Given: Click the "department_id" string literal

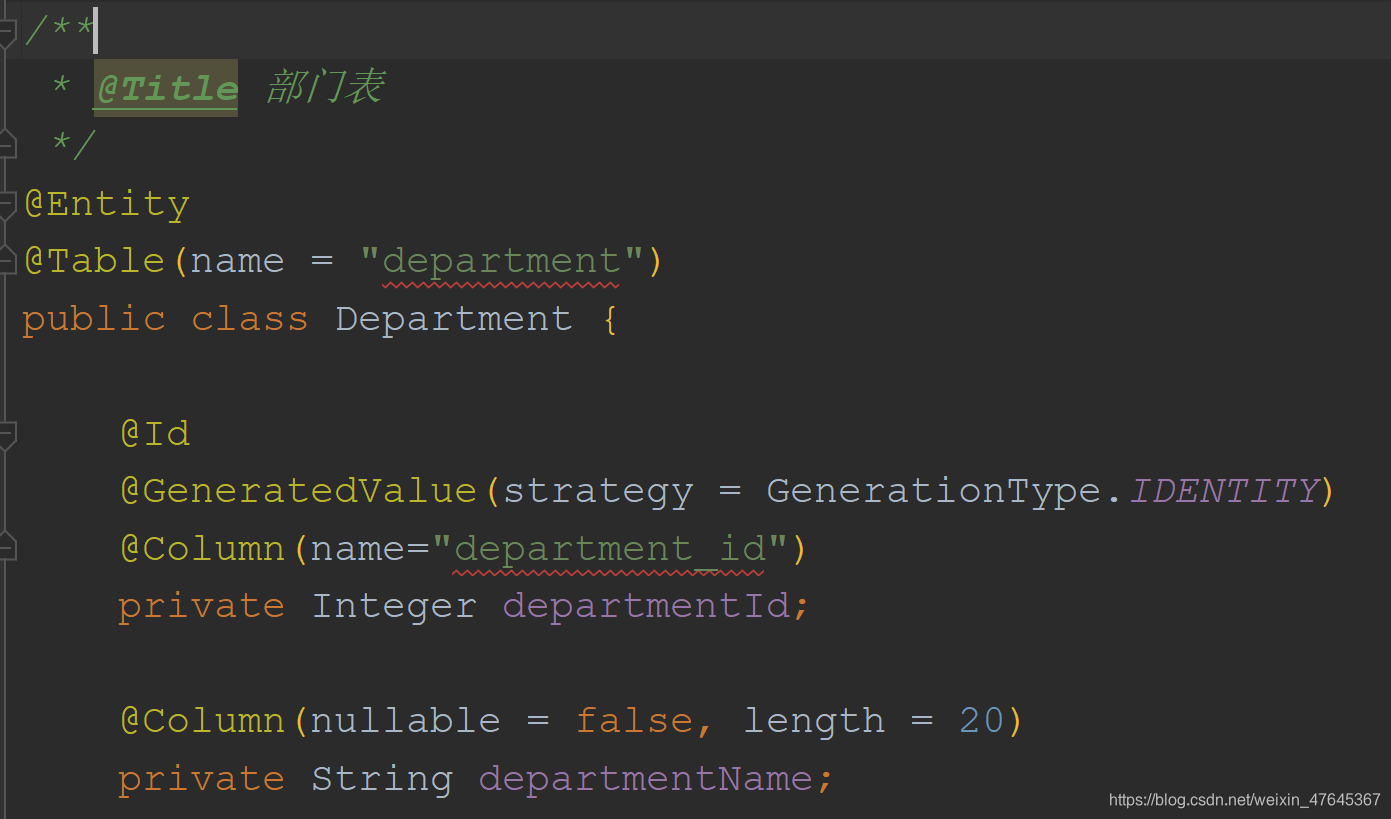Looking at the screenshot, I should click(609, 550).
